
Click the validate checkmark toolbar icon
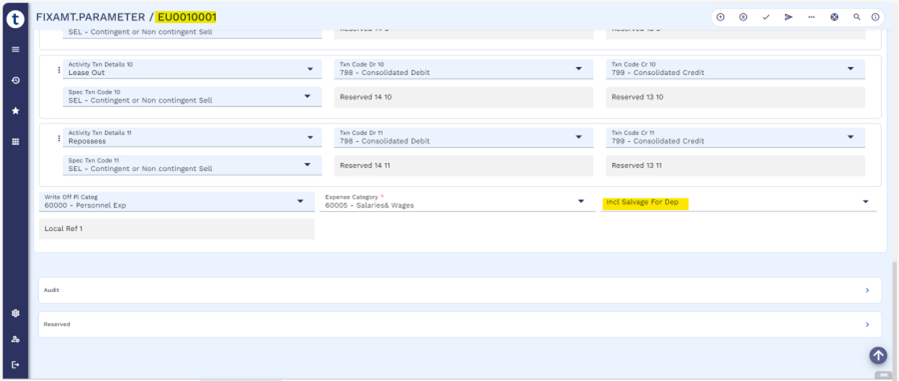[x=766, y=17]
